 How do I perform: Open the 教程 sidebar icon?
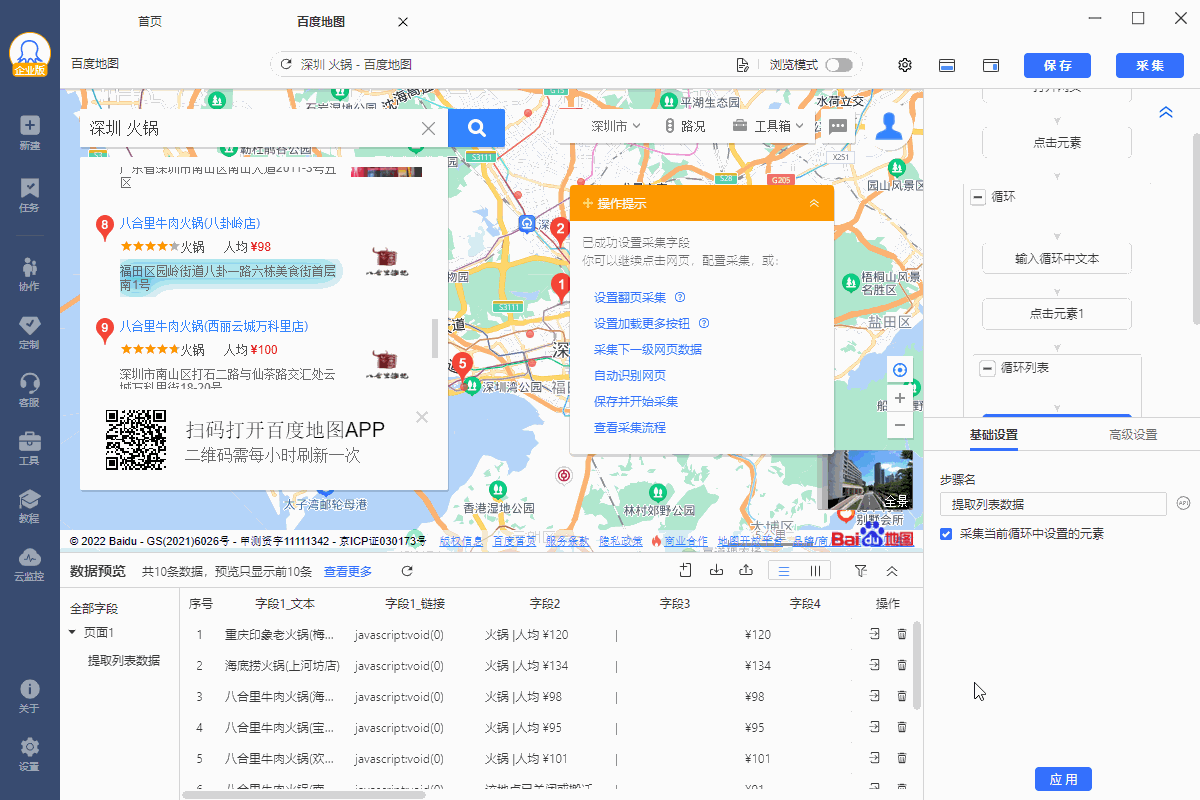pyautogui.click(x=29, y=506)
